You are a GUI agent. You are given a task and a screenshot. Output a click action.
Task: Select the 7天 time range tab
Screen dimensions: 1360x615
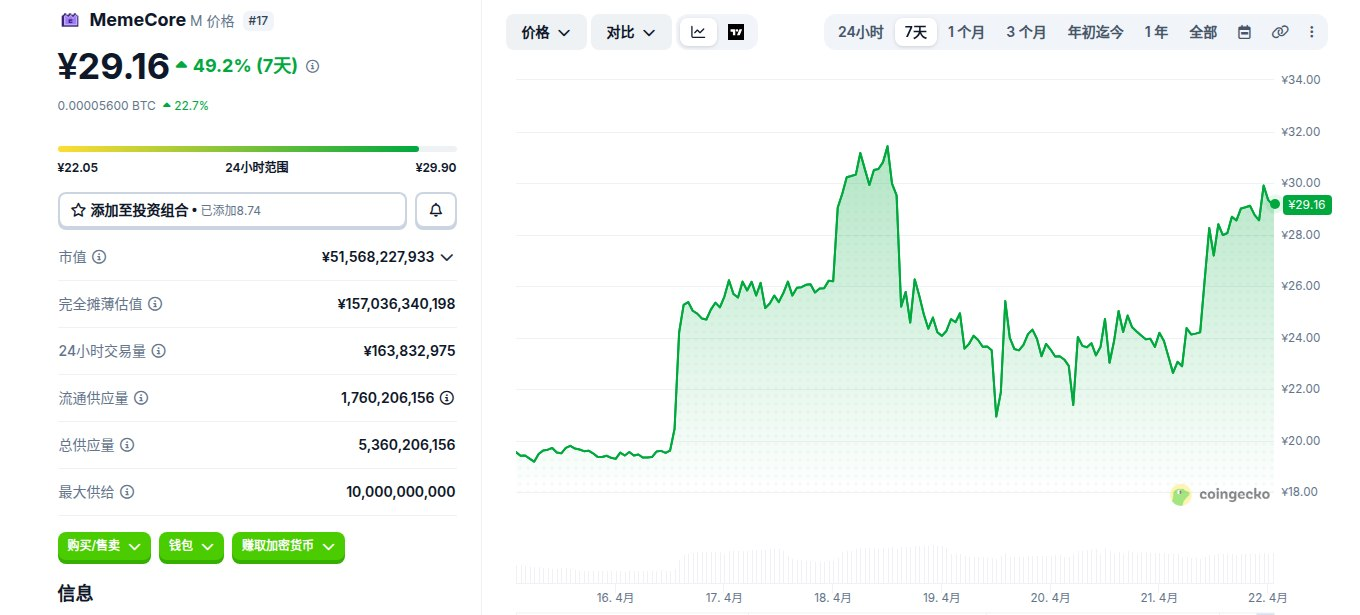tap(916, 32)
